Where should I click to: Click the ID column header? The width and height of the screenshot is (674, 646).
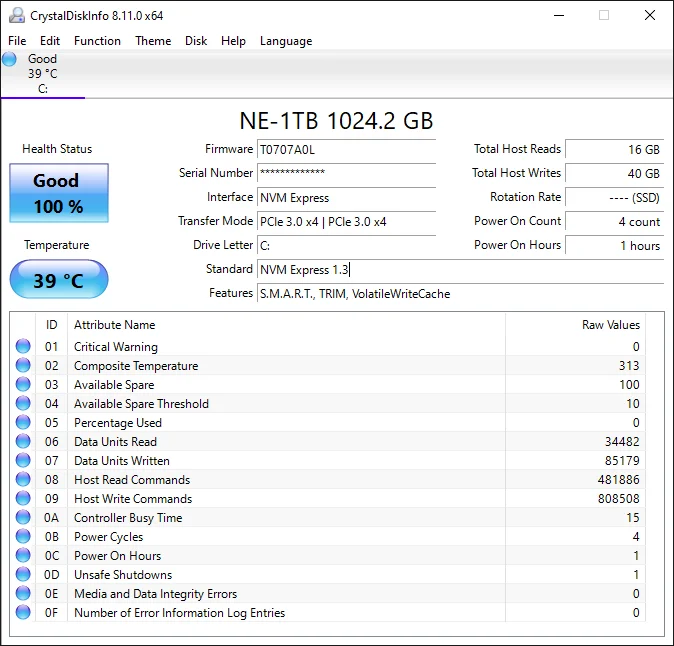(51, 325)
